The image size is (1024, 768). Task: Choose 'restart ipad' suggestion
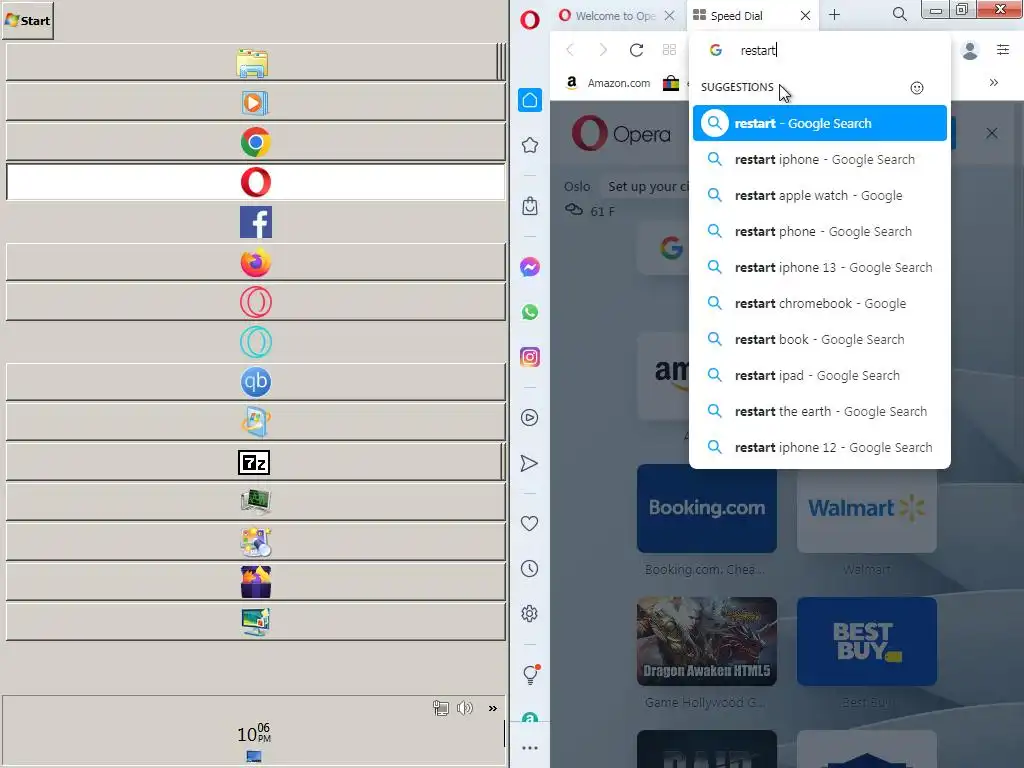(x=820, y=375)
